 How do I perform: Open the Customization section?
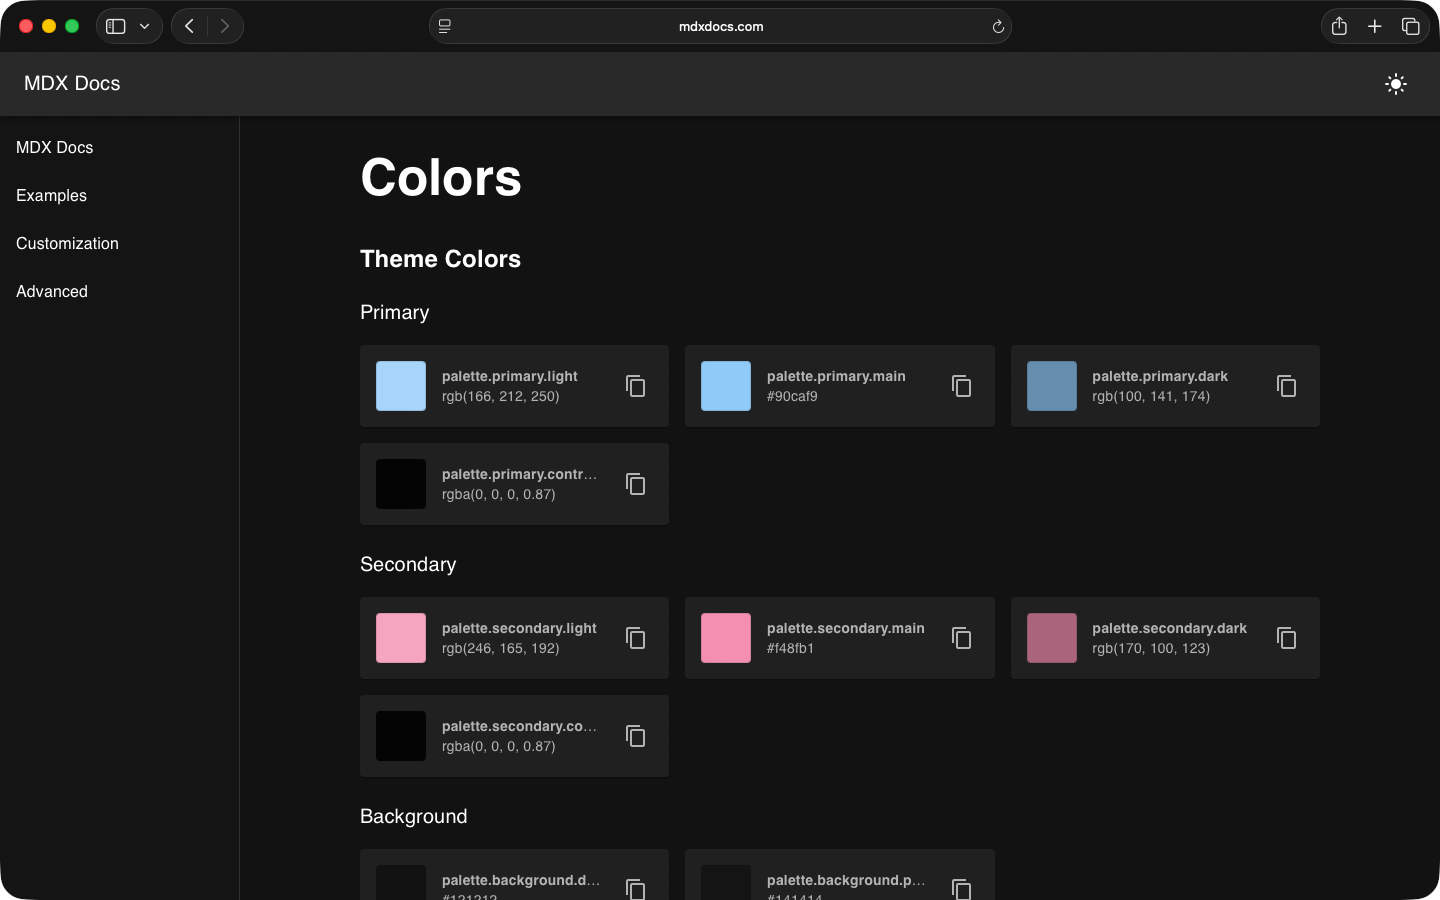(x=66, y=243)
